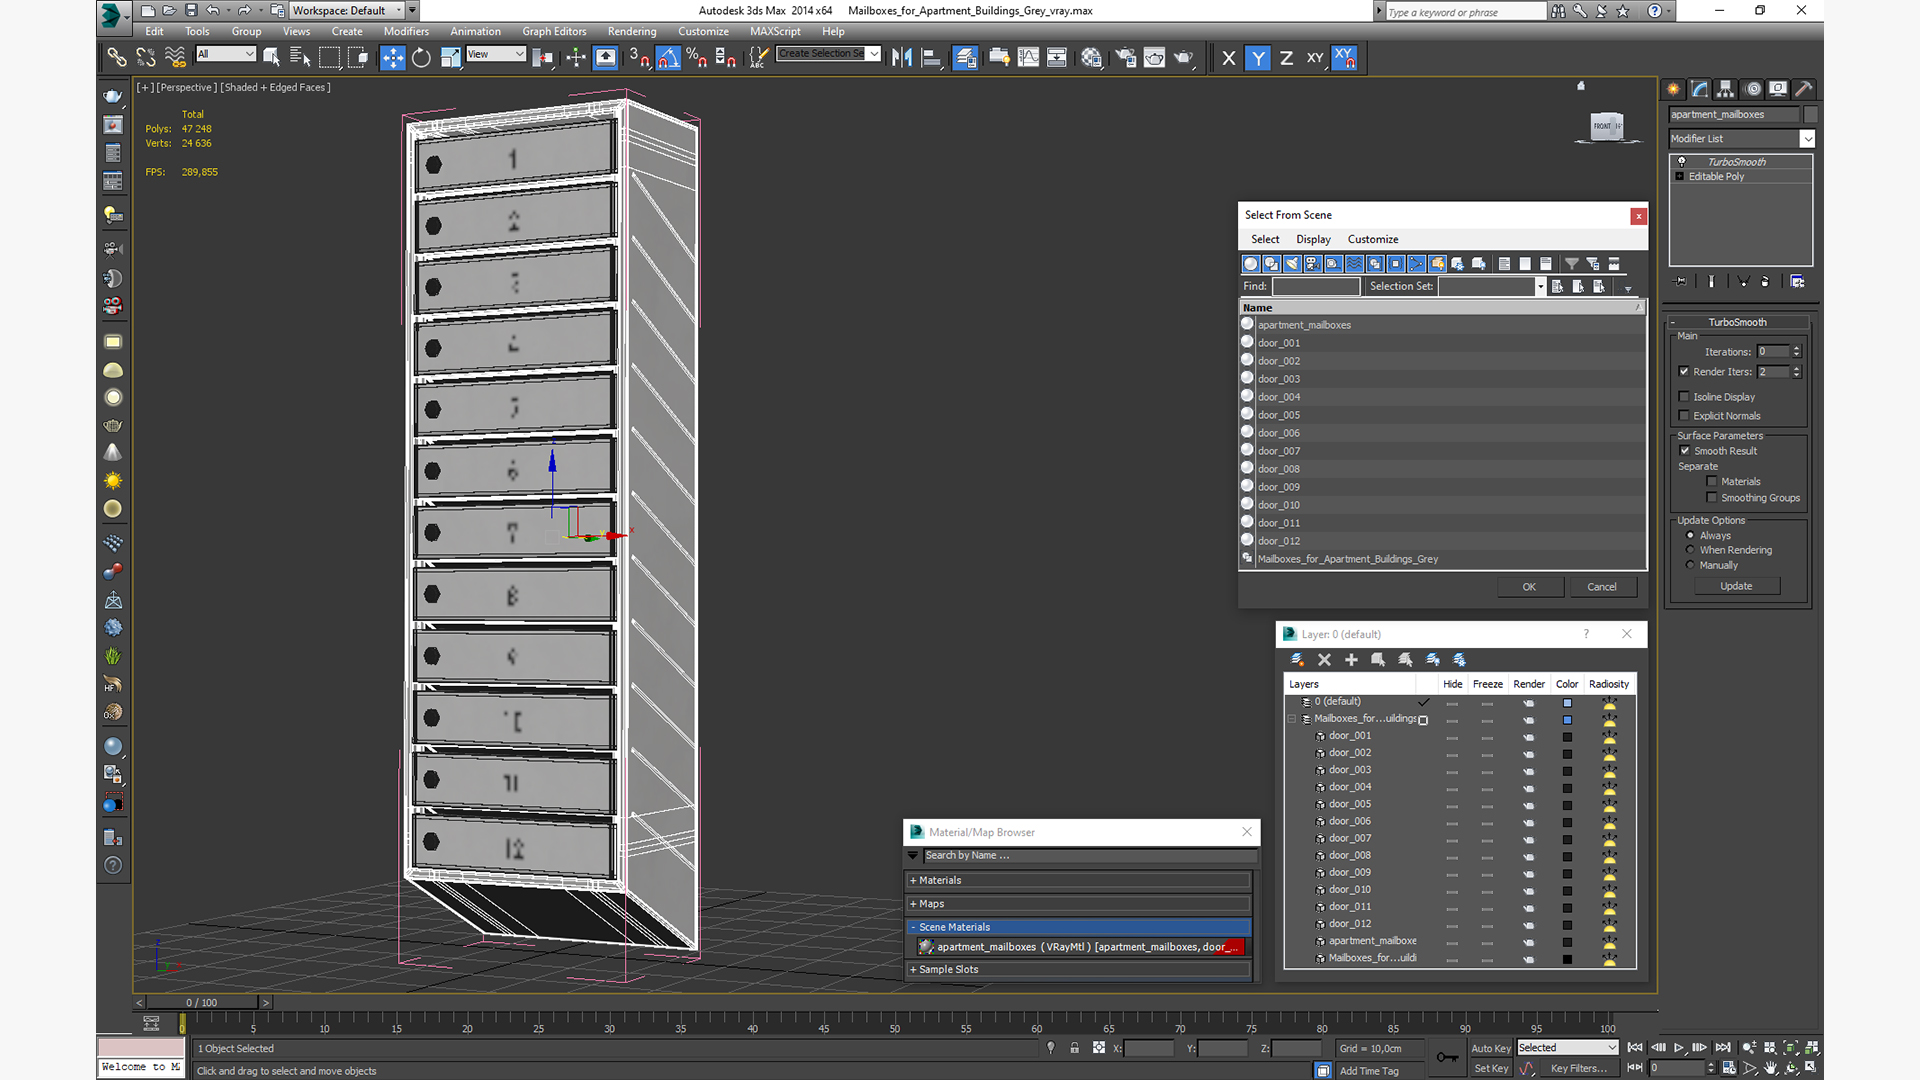
Task: Open the selection filter All dropdown
Action: point(226,54)
